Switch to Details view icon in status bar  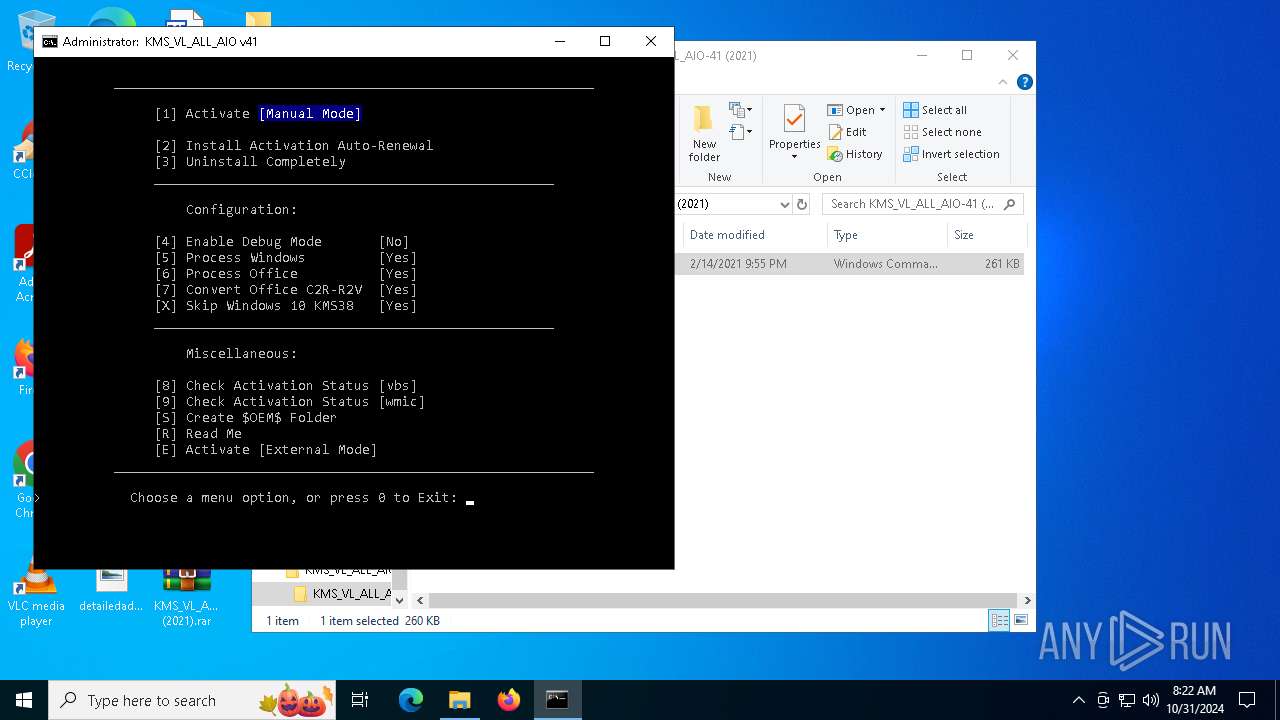(x=999, y=620)
